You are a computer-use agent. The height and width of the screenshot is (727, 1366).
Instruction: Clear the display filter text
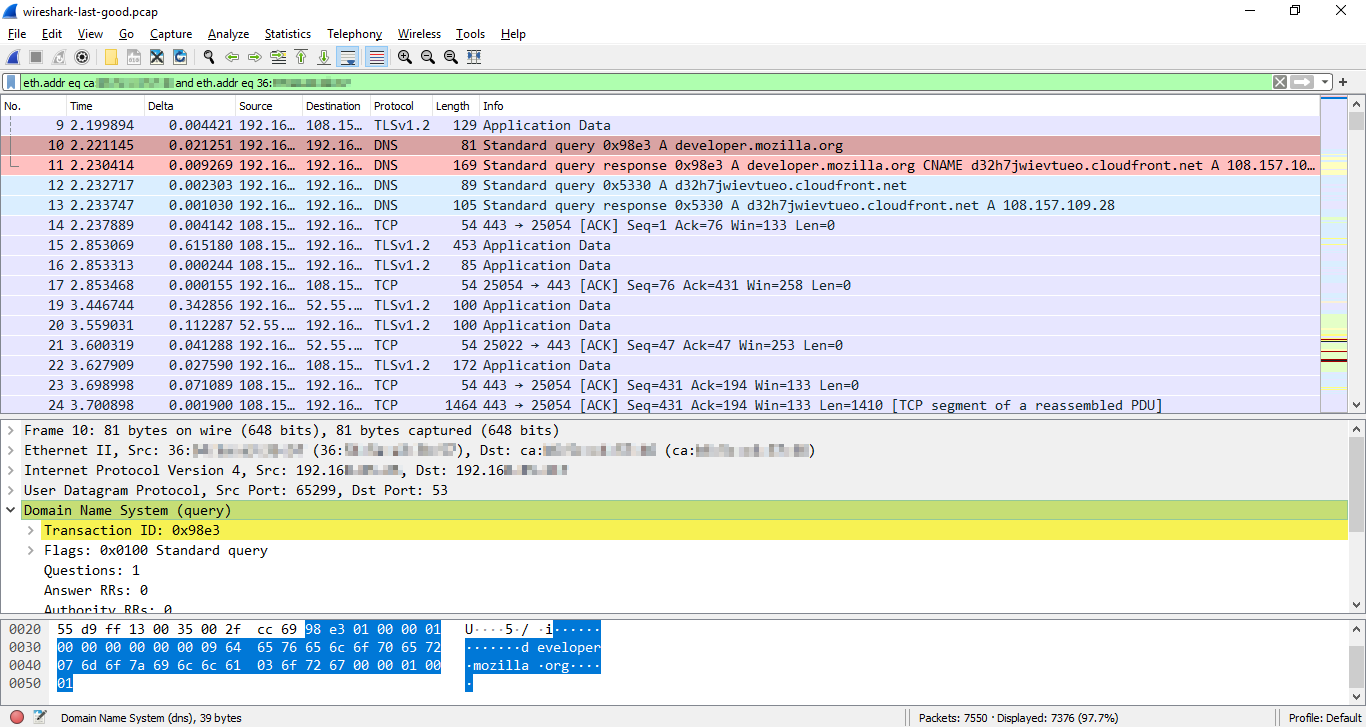1280,82
